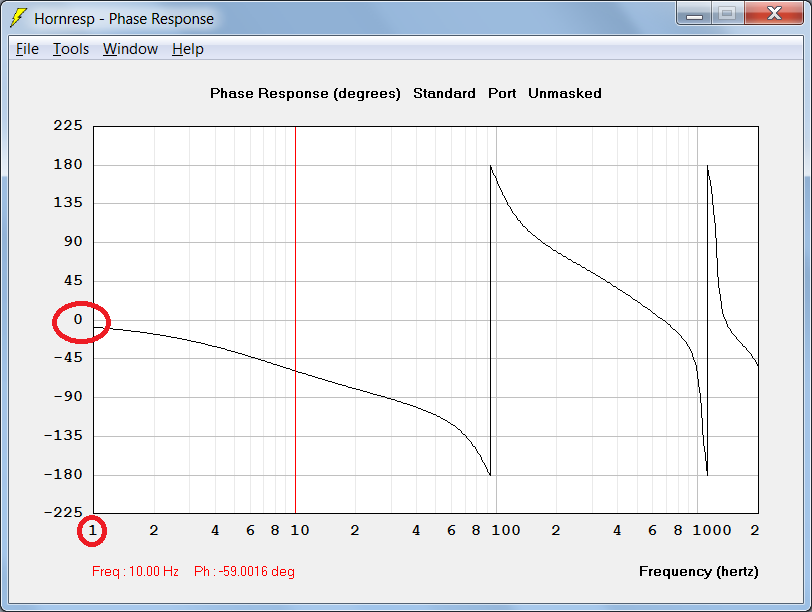
Task: Close the Phase Response window
Action: [x=774, y=14]
